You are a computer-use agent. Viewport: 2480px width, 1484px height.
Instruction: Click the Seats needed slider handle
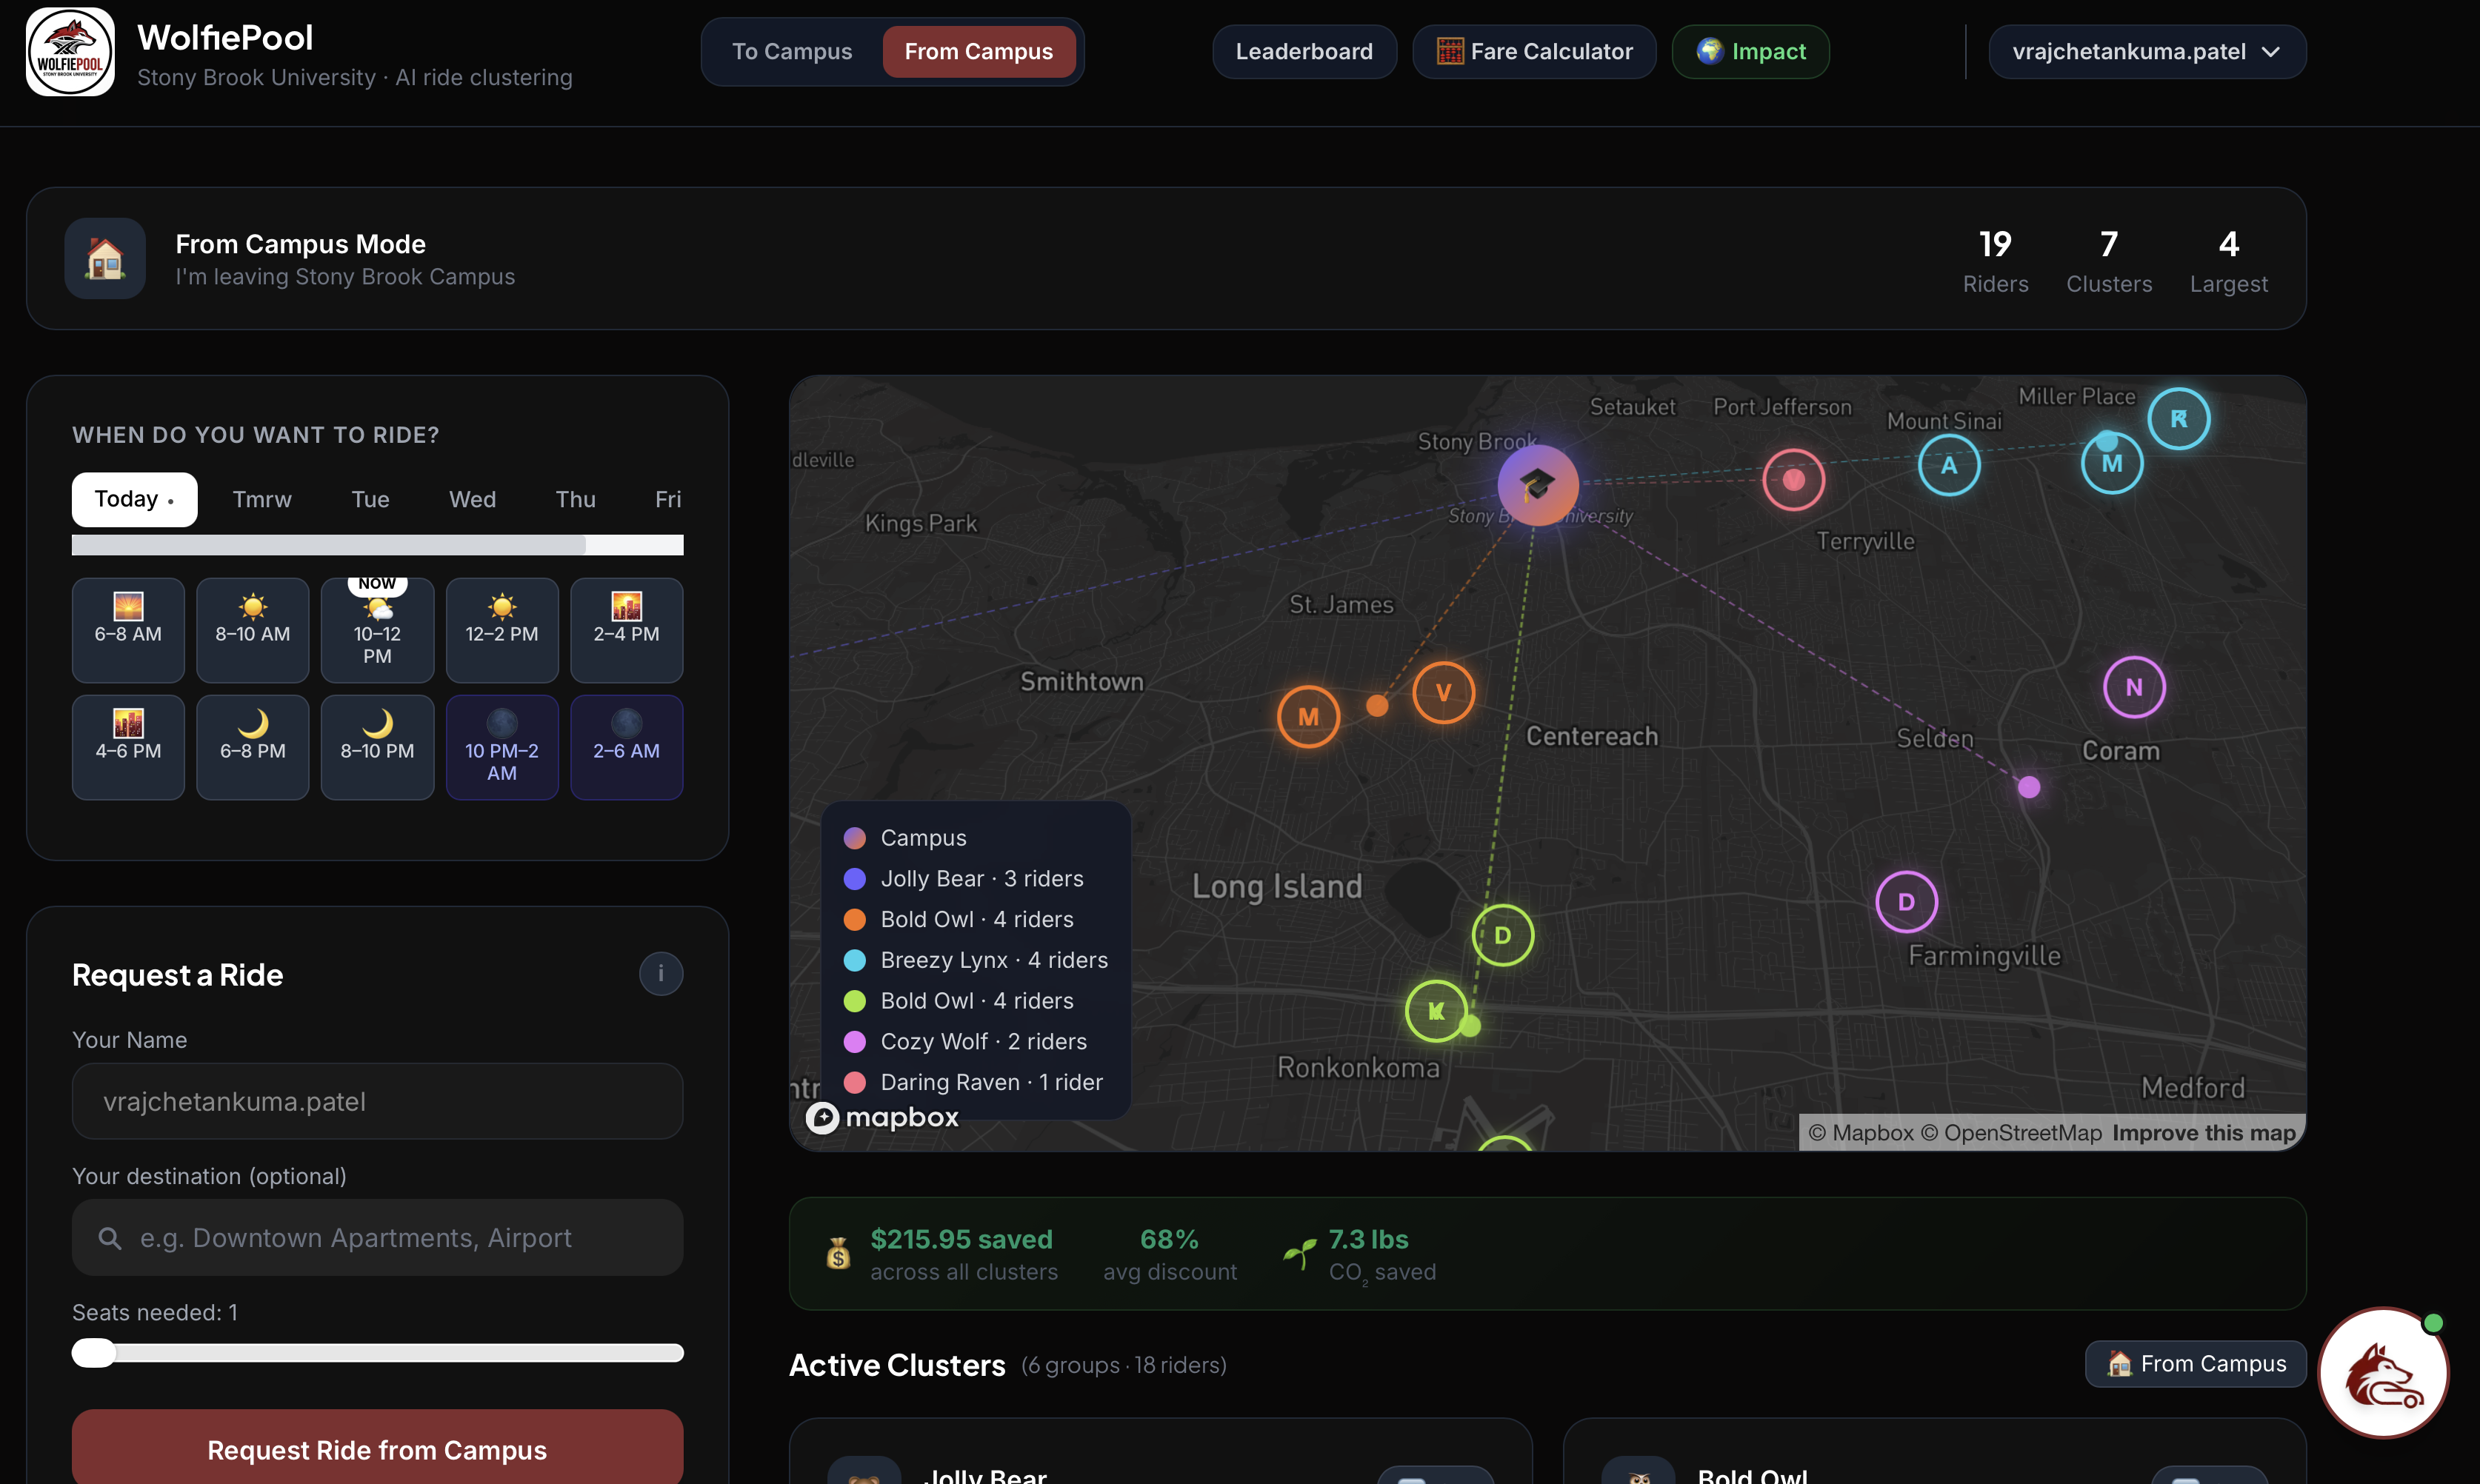click(94, 1353)
